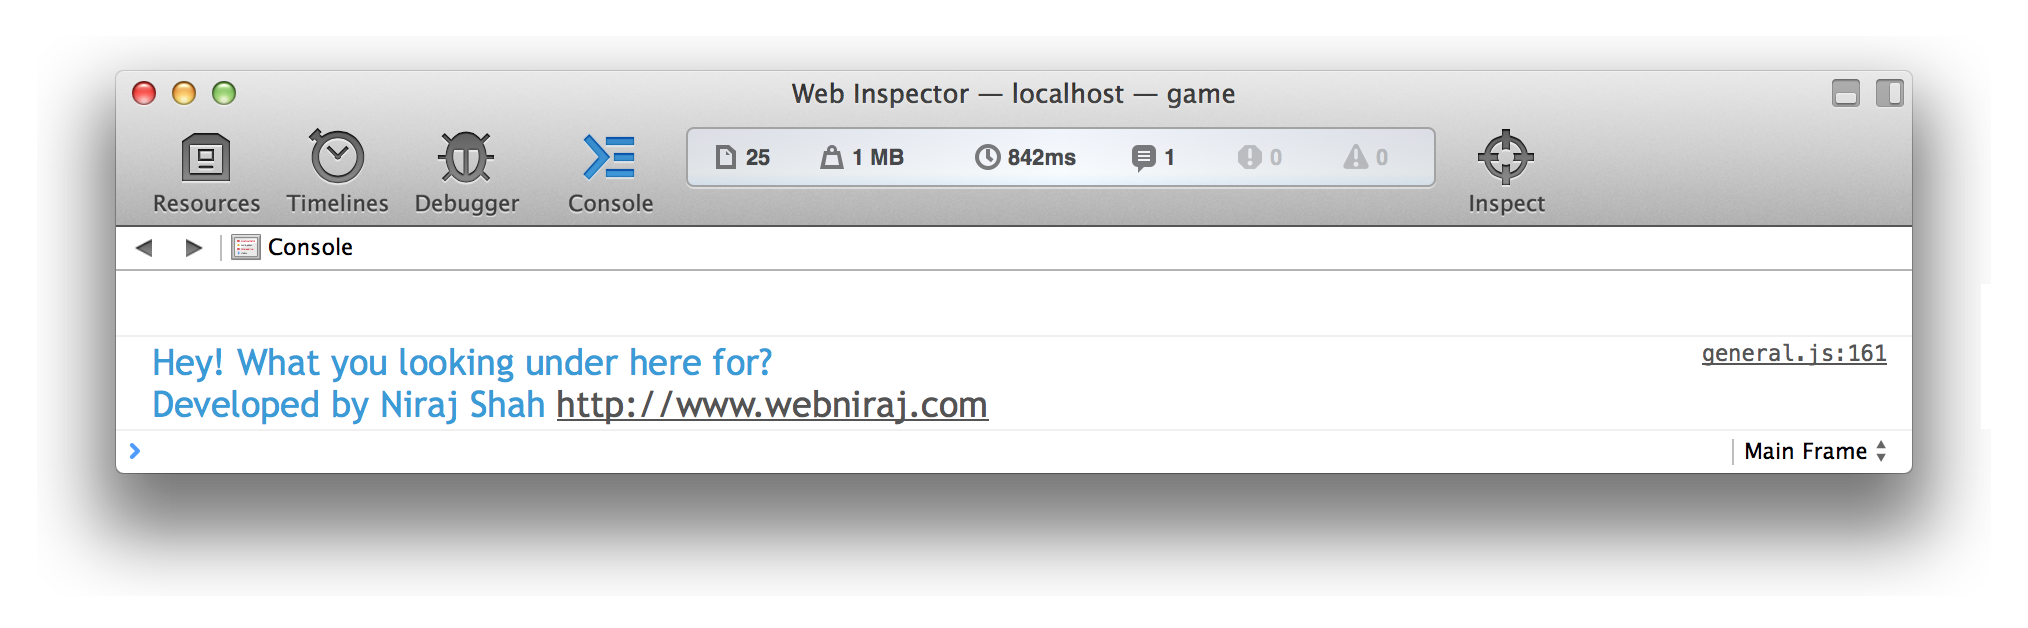Select the Console breadcrumb item
Viewport: 2028px width, 628px height.
292,247
